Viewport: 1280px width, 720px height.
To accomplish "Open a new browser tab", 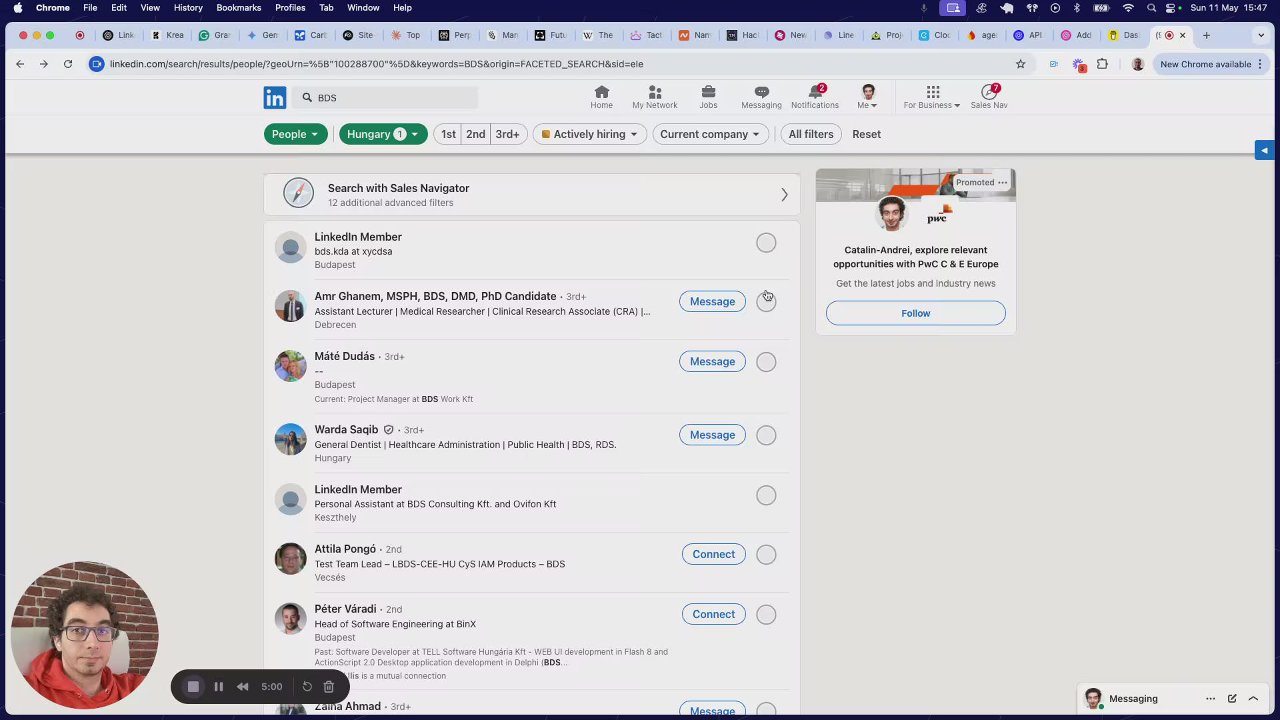I will (1206, 35).
